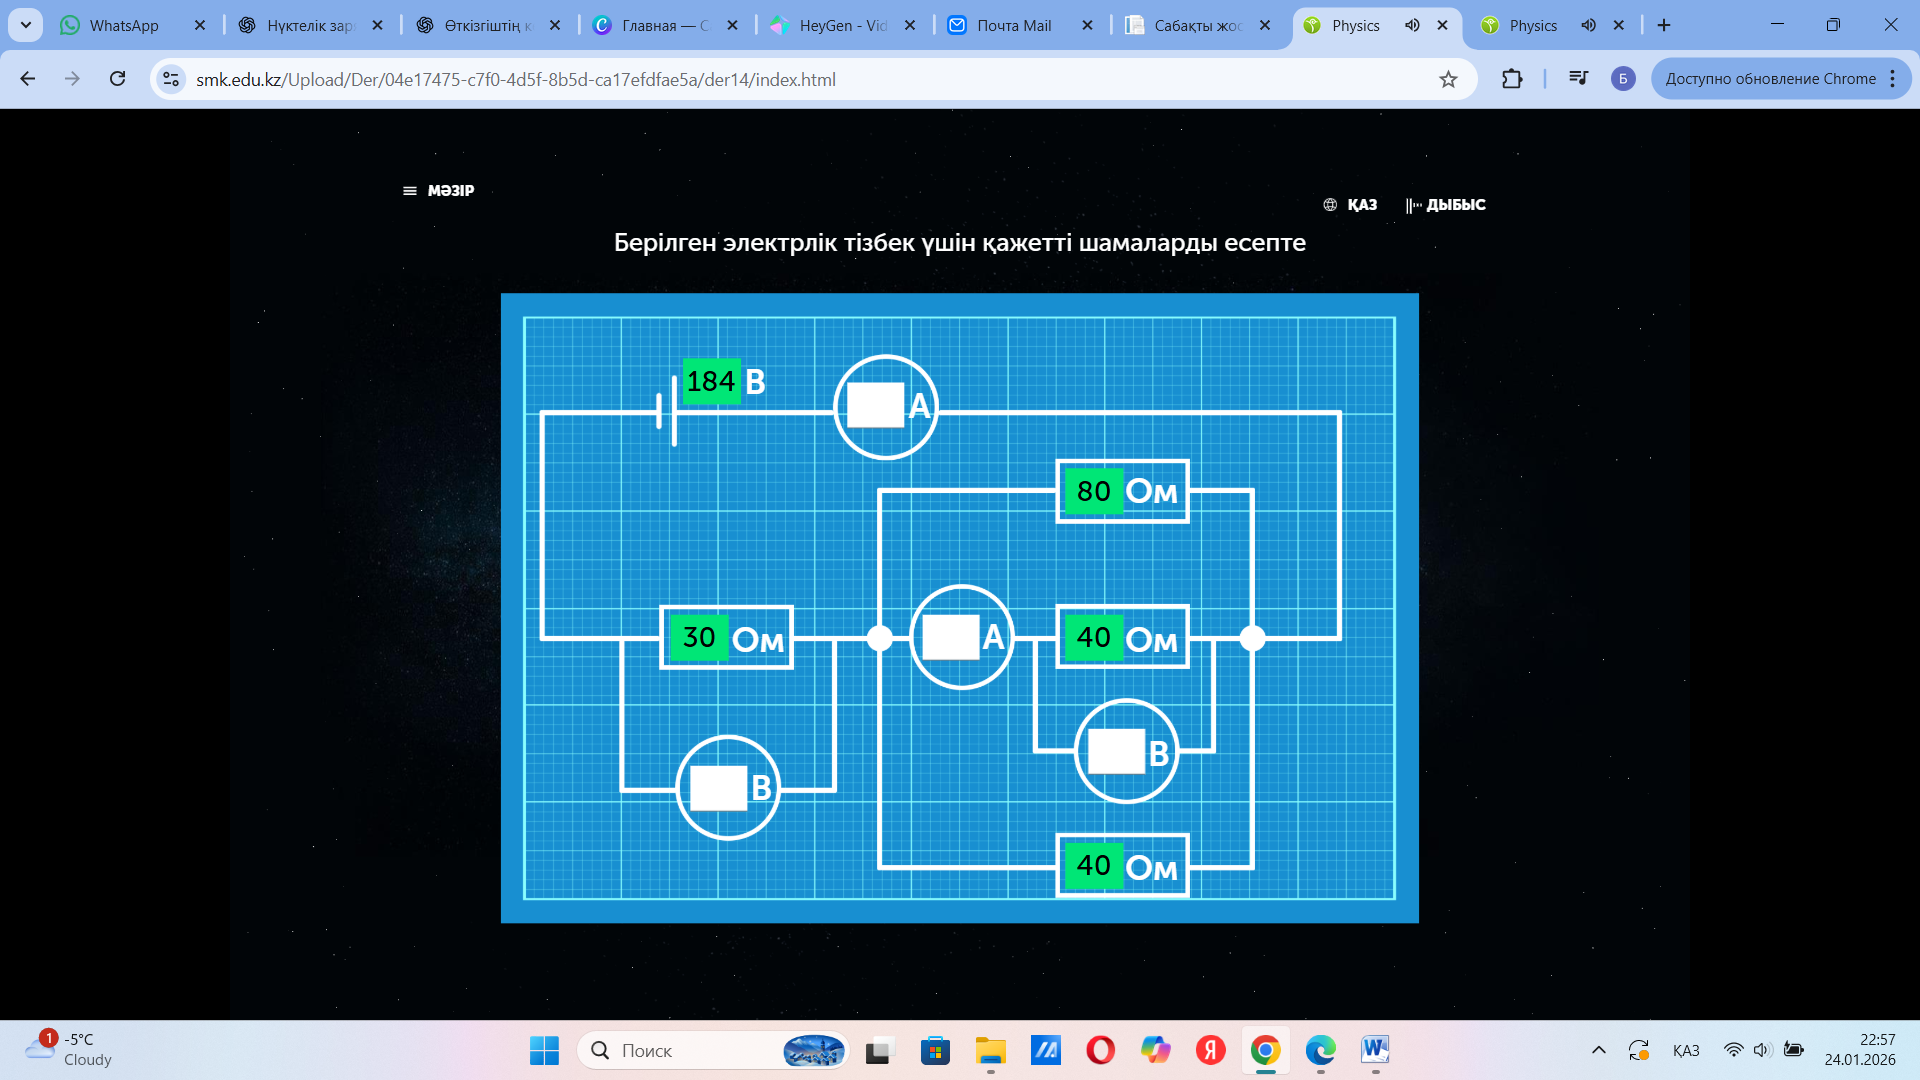Reload the page
This screenshot has width=1920, height=1080.
point(117,79)
